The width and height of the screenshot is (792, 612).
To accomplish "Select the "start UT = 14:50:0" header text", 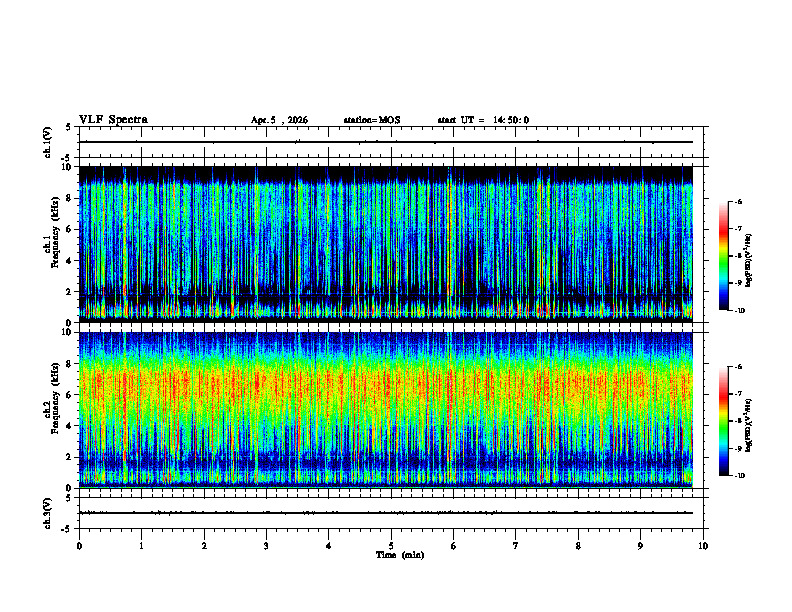I will 483,120.
